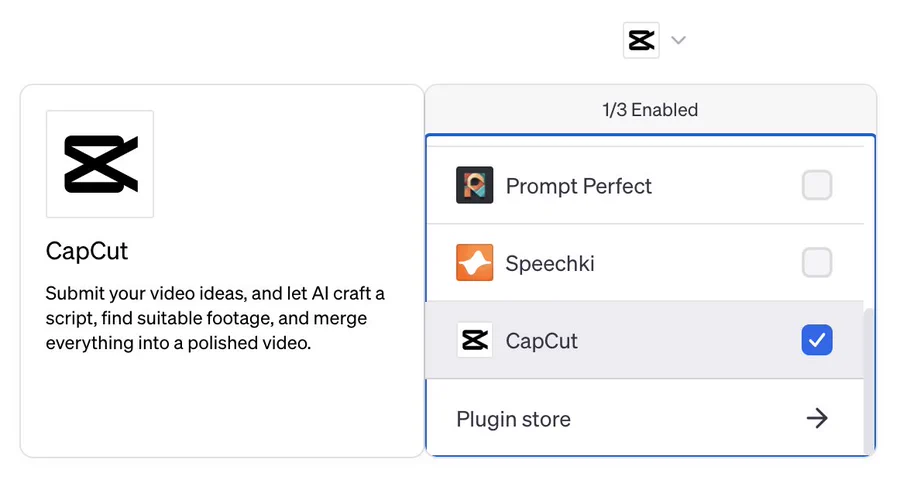This screenshot has width=900, height=497.
Task: Expand the plugin selector chevron
Action: point(678,40)
